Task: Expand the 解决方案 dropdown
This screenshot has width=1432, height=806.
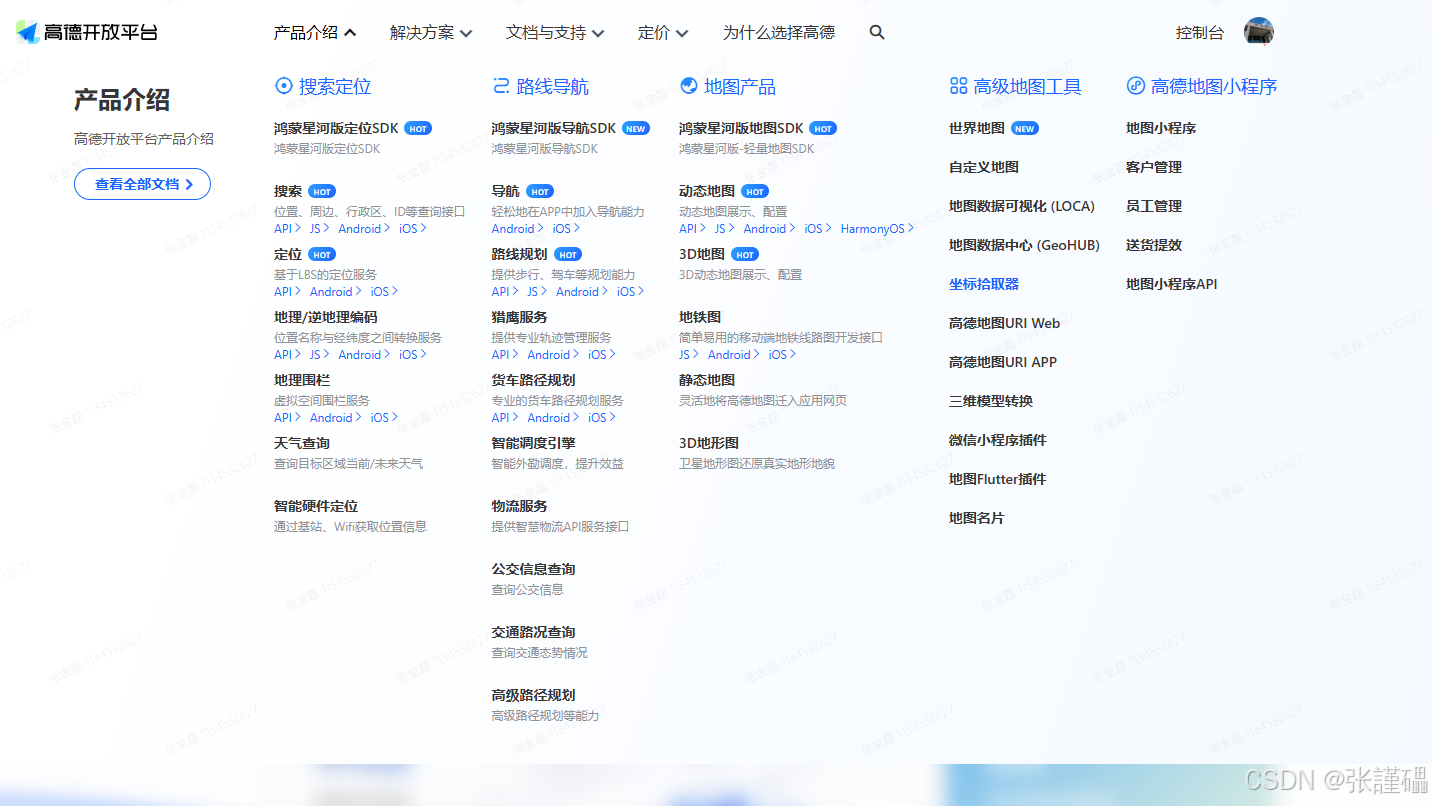Action: click(431, 32)
